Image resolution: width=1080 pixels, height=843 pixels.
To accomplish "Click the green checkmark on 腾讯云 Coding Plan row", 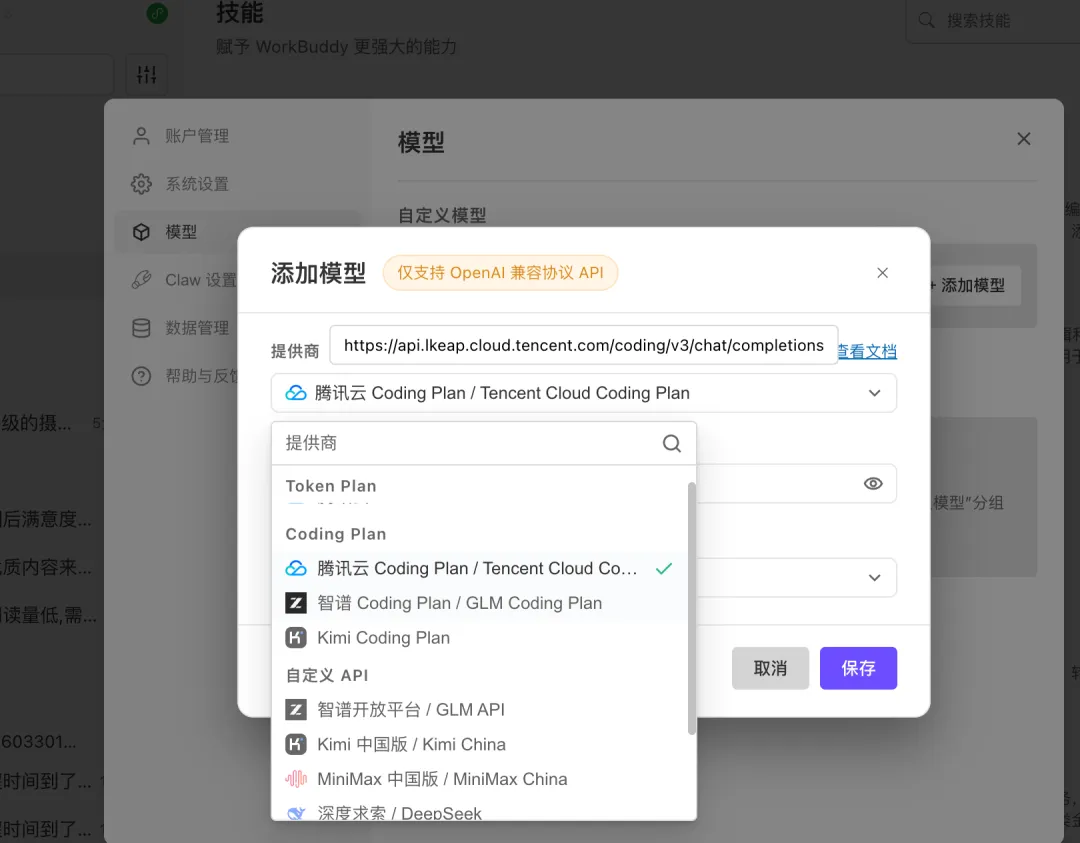I will coord(664,569).
